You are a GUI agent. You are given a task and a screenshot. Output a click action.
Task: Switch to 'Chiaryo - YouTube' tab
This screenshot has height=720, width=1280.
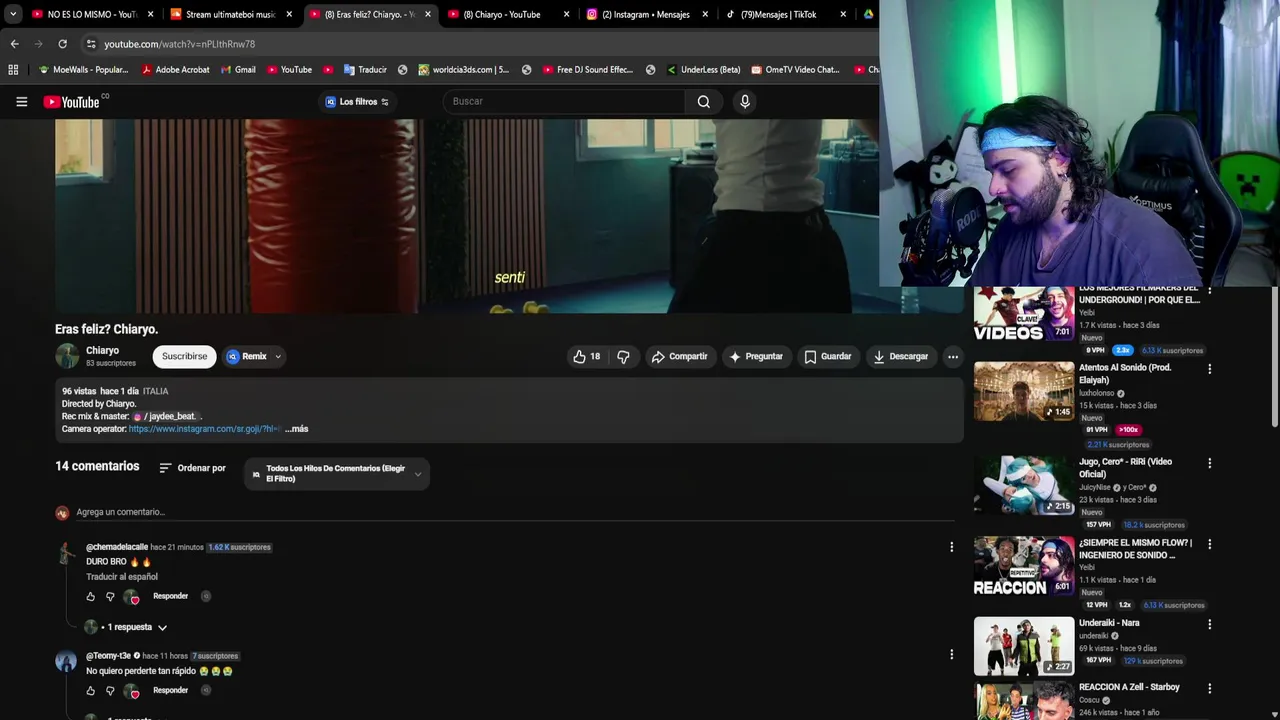509,14
